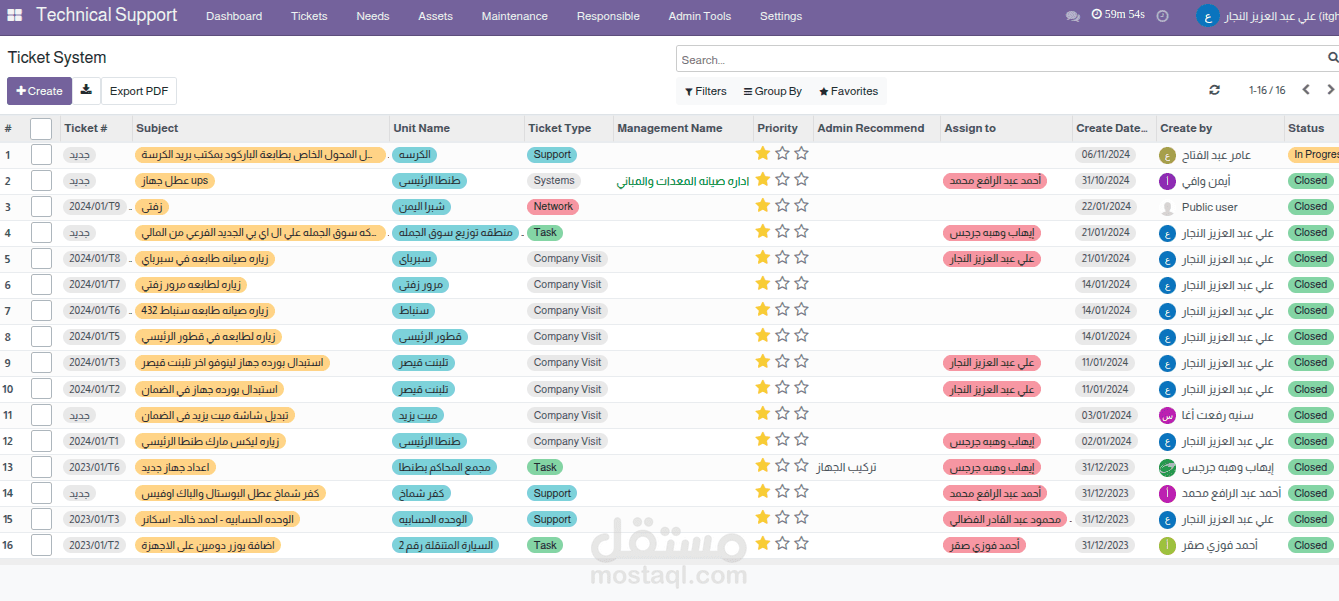Open the Tickets menu

(309, 16)
